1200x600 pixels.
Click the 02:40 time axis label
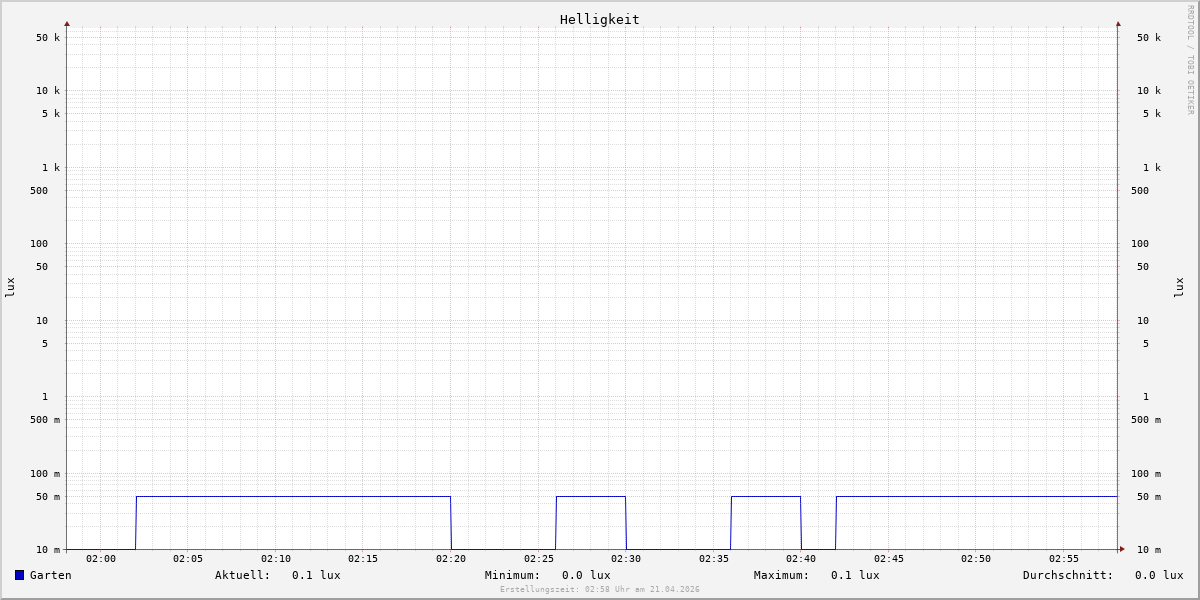coord(801,559)
